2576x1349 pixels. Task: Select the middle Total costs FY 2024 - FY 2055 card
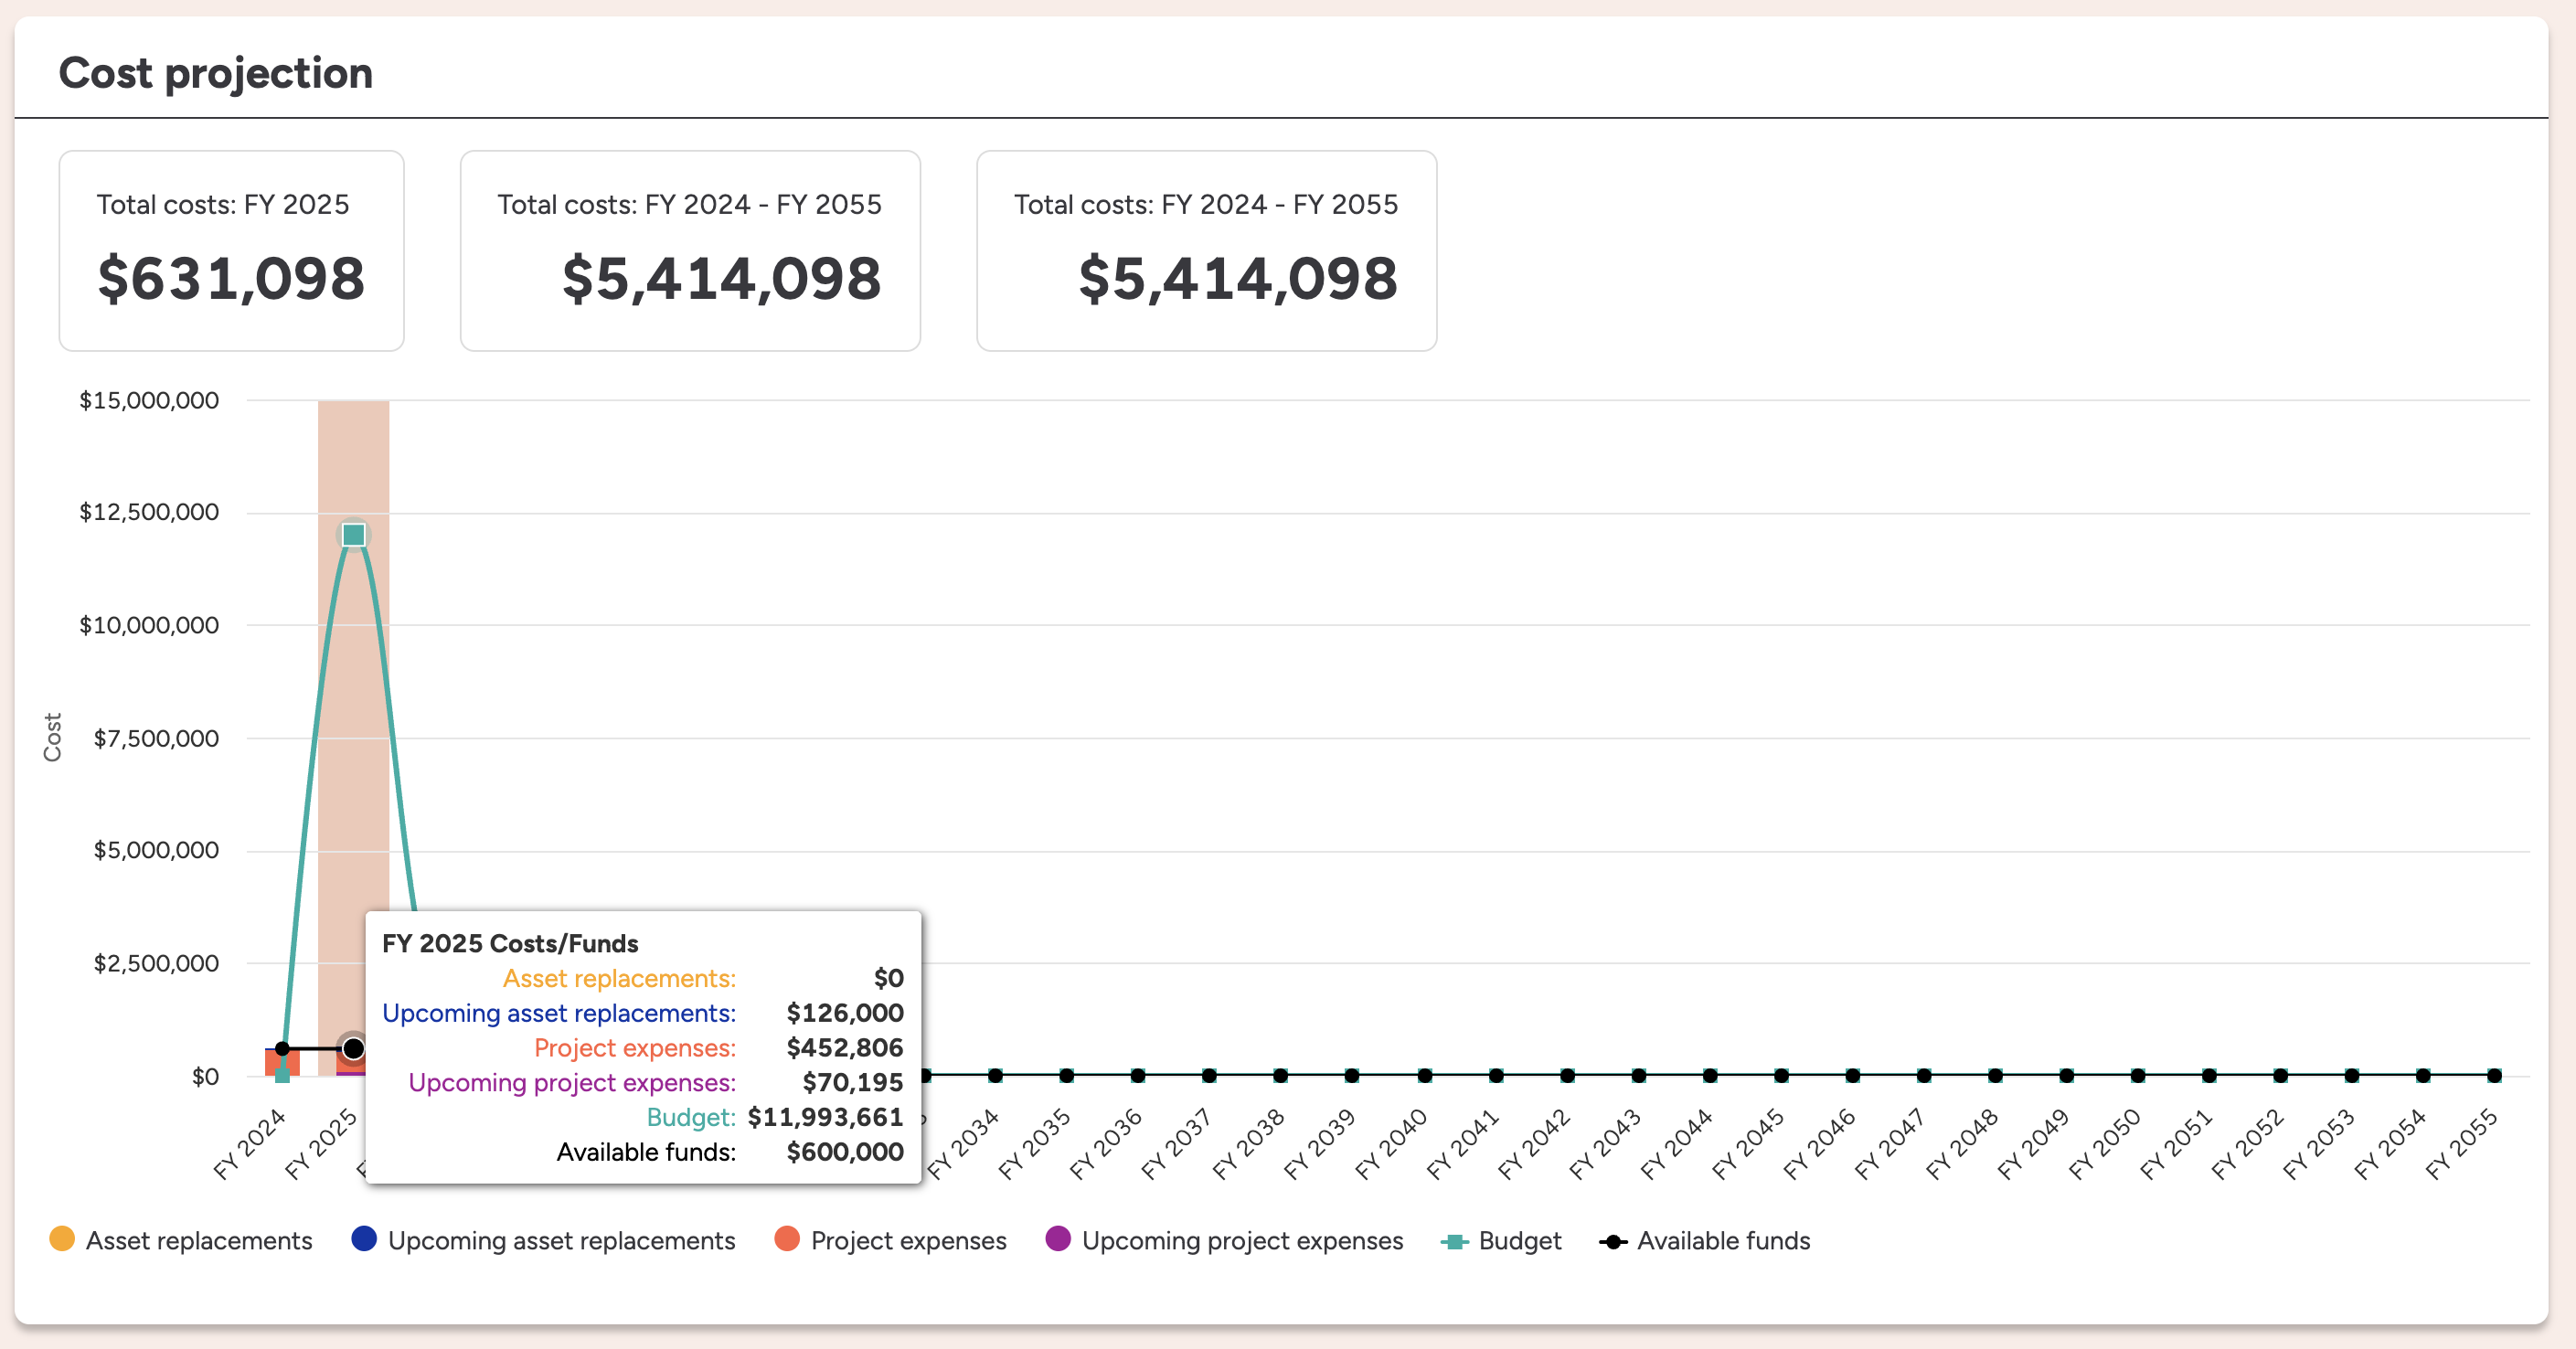click(689, 250)
